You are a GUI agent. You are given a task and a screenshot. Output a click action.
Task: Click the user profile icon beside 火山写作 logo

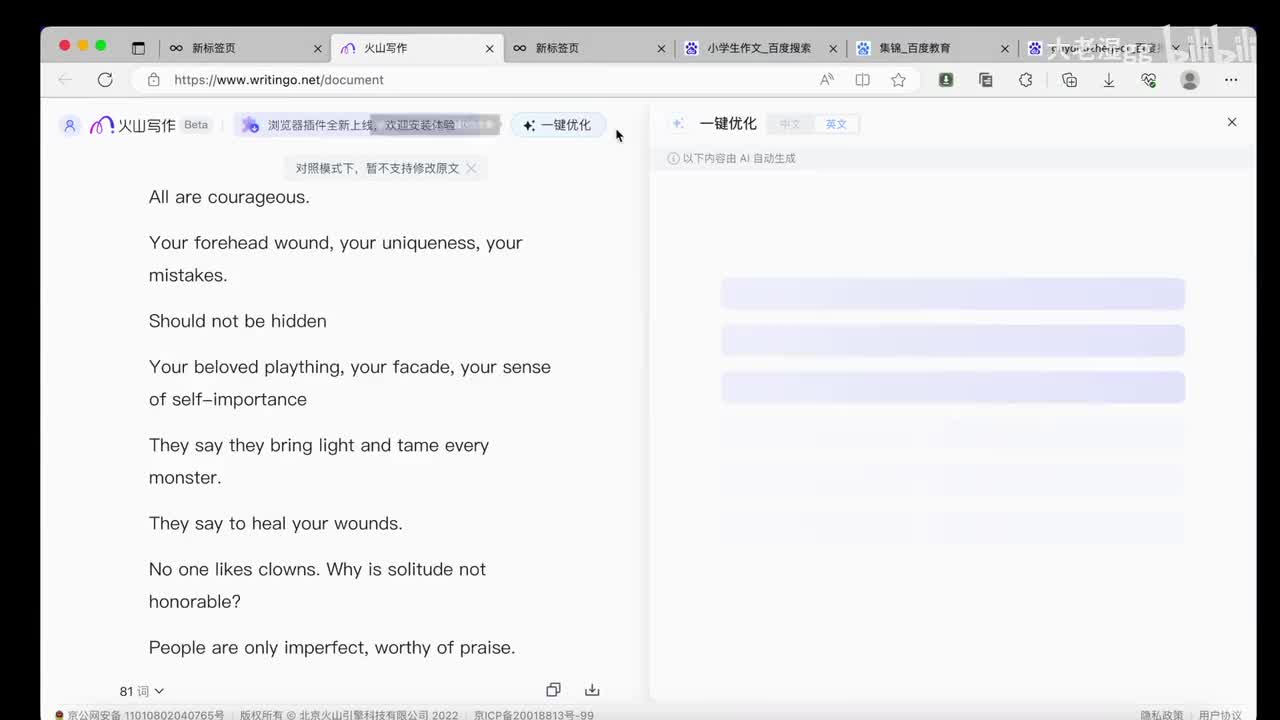coord(69,125)
